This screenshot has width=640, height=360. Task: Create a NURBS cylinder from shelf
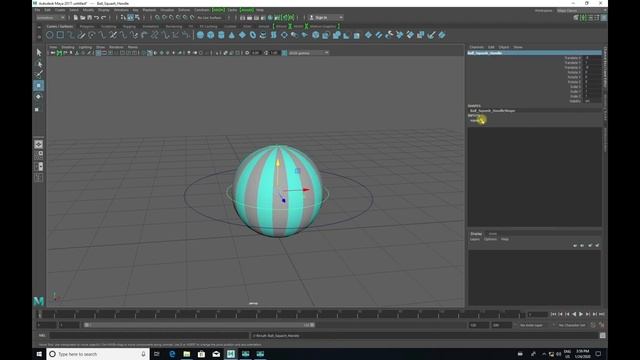coord(221,35)
